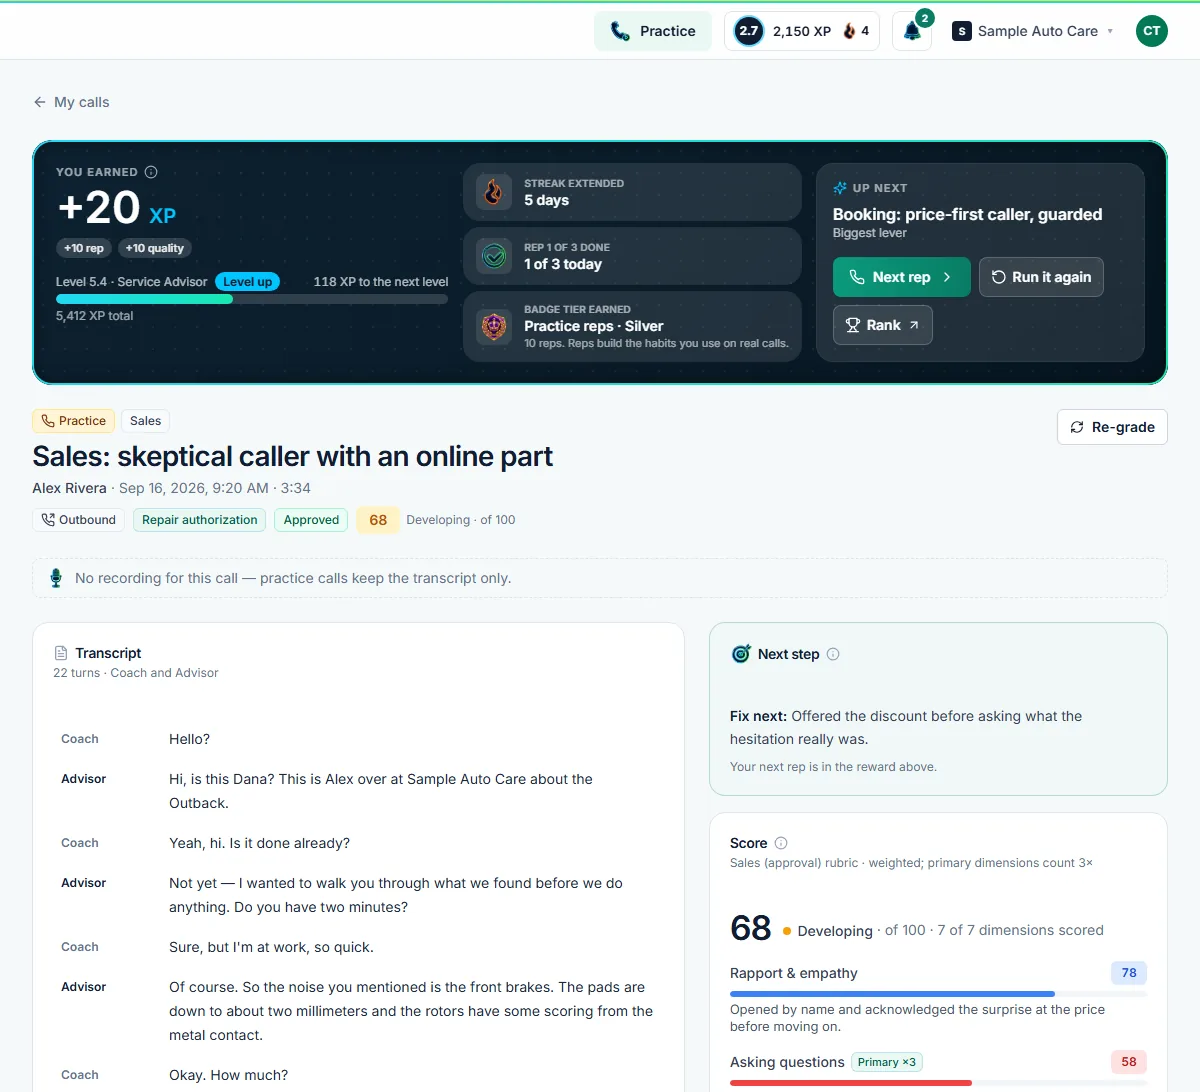Click the Practice tag chip
This screenshot has height=1092, width=1200.
tap(74, 421)
